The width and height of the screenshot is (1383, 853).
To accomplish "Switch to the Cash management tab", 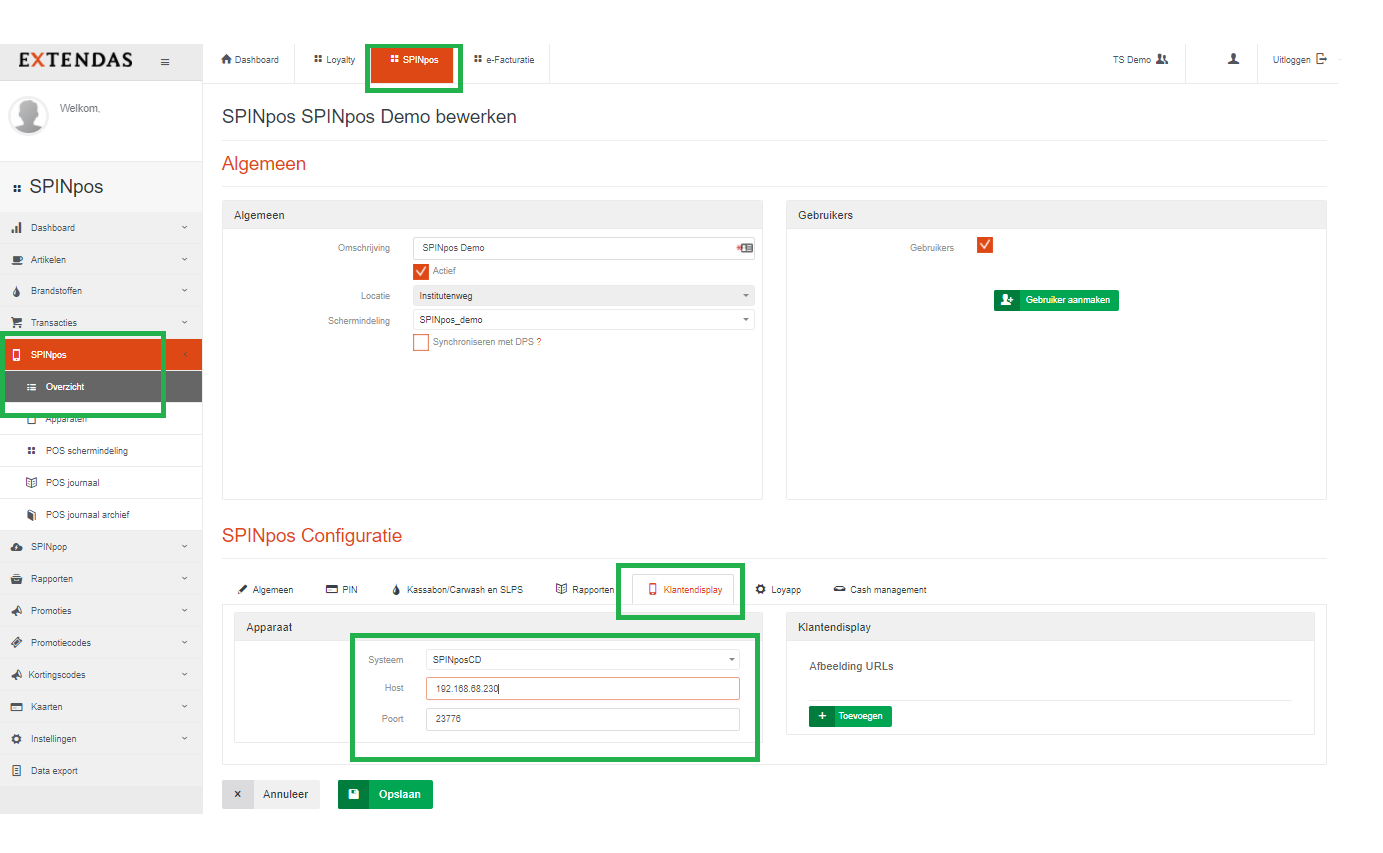I will tap(880, 590).
